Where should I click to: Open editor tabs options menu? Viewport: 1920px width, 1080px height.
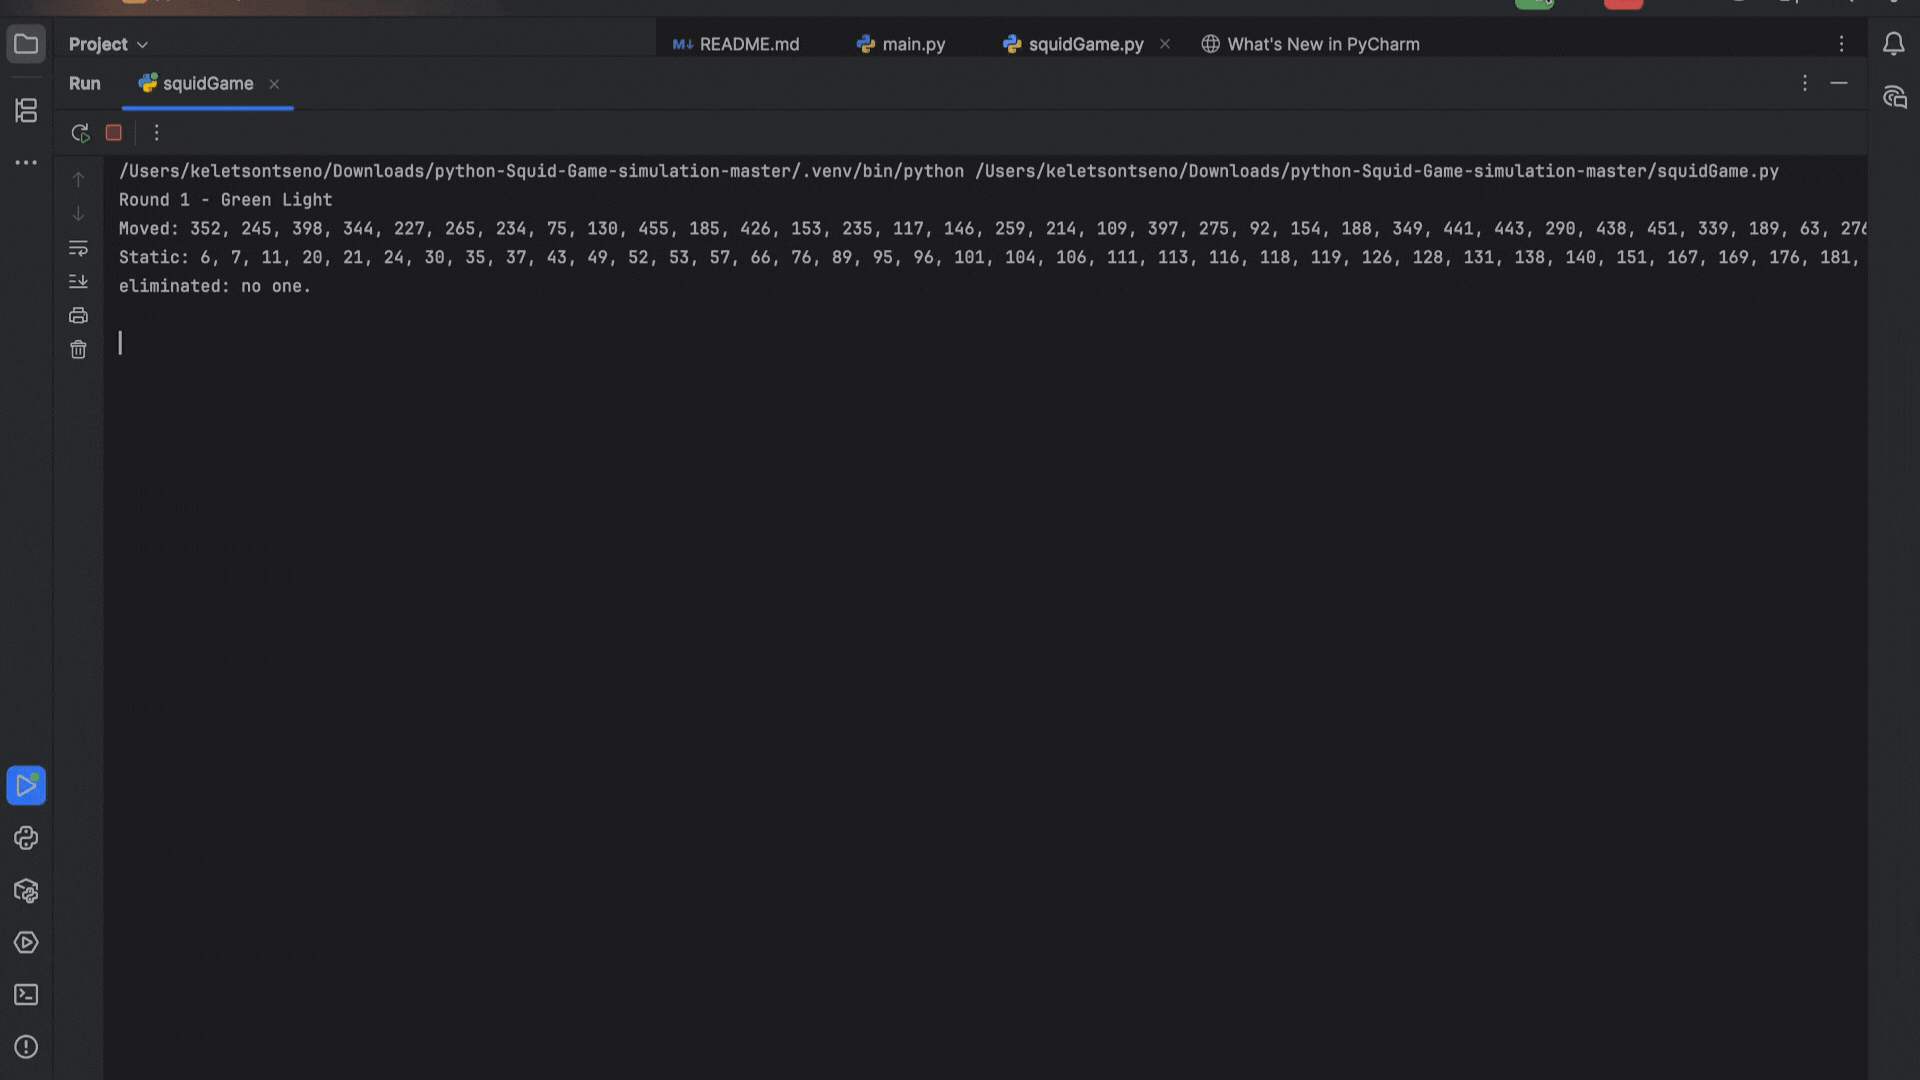click(1841, 44)
